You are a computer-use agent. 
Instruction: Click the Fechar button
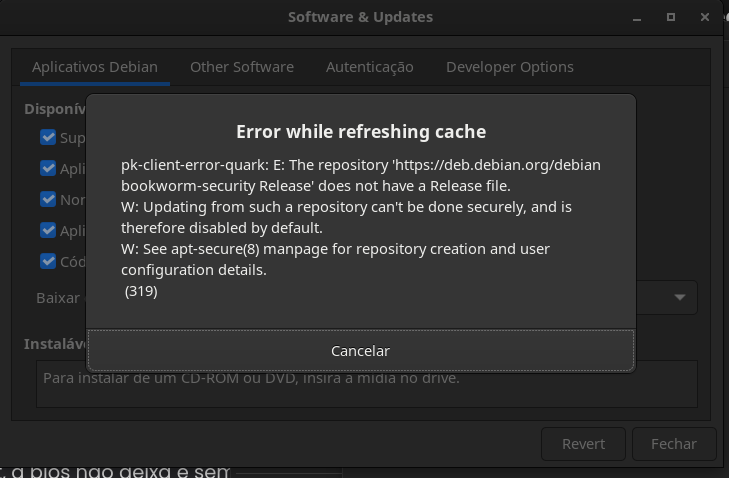coord(673,444)
